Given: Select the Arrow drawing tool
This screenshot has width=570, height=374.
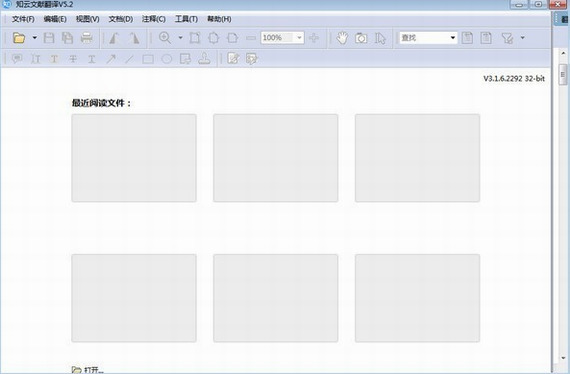Looking at the screenshot, I should point(111,59).
